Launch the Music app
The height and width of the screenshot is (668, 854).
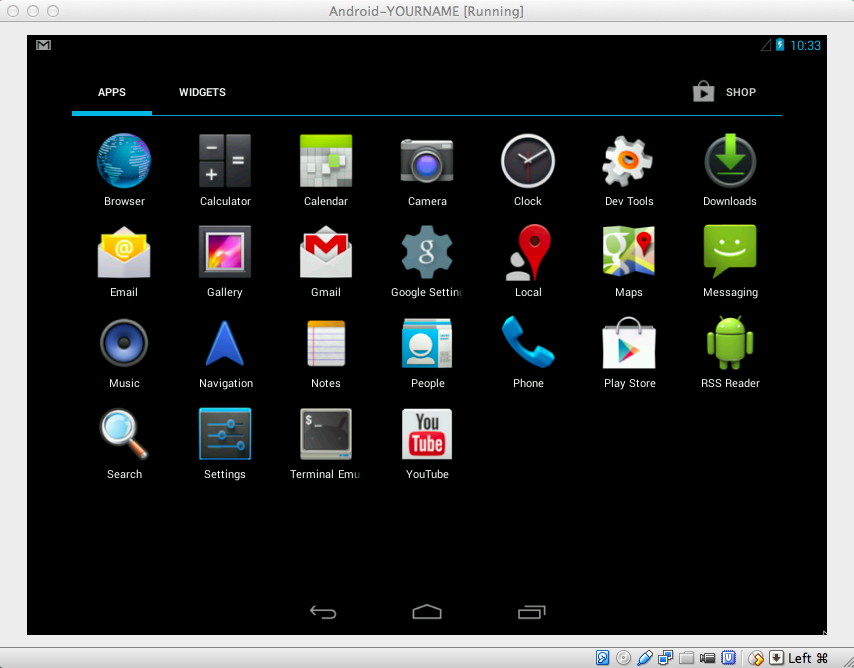(x=124, y=353)
